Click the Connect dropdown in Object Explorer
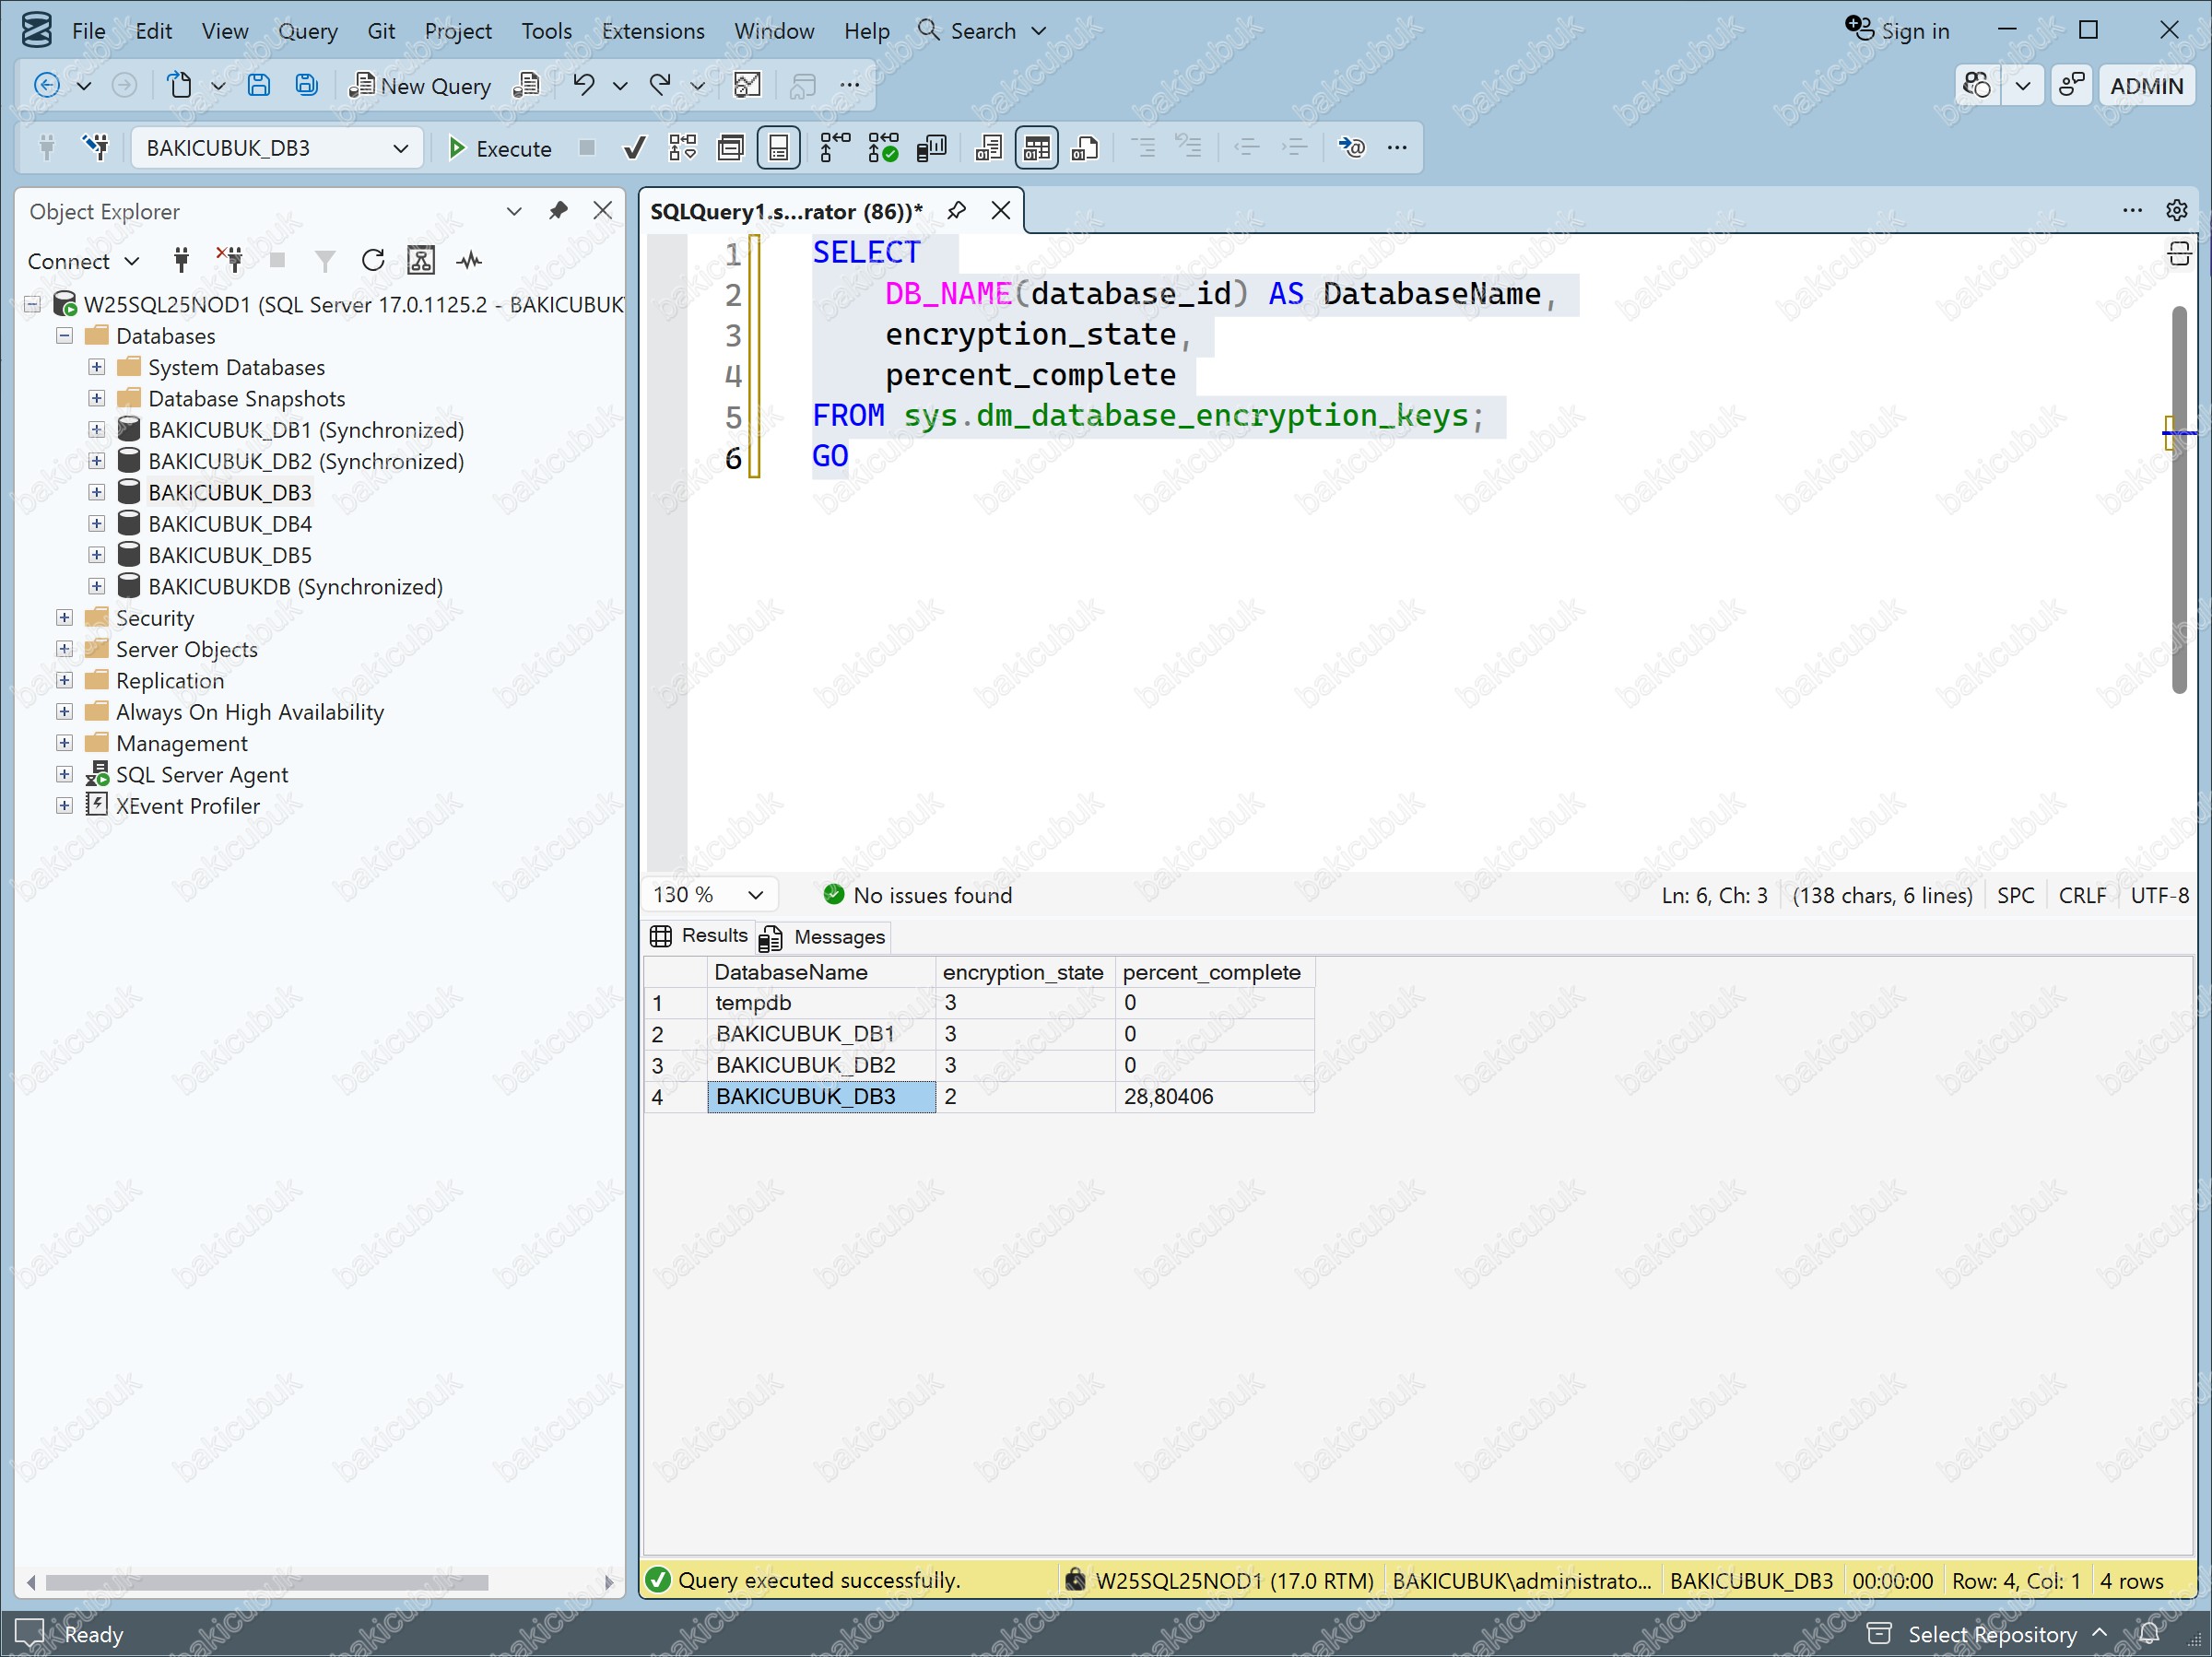 (x=83, y=261)
